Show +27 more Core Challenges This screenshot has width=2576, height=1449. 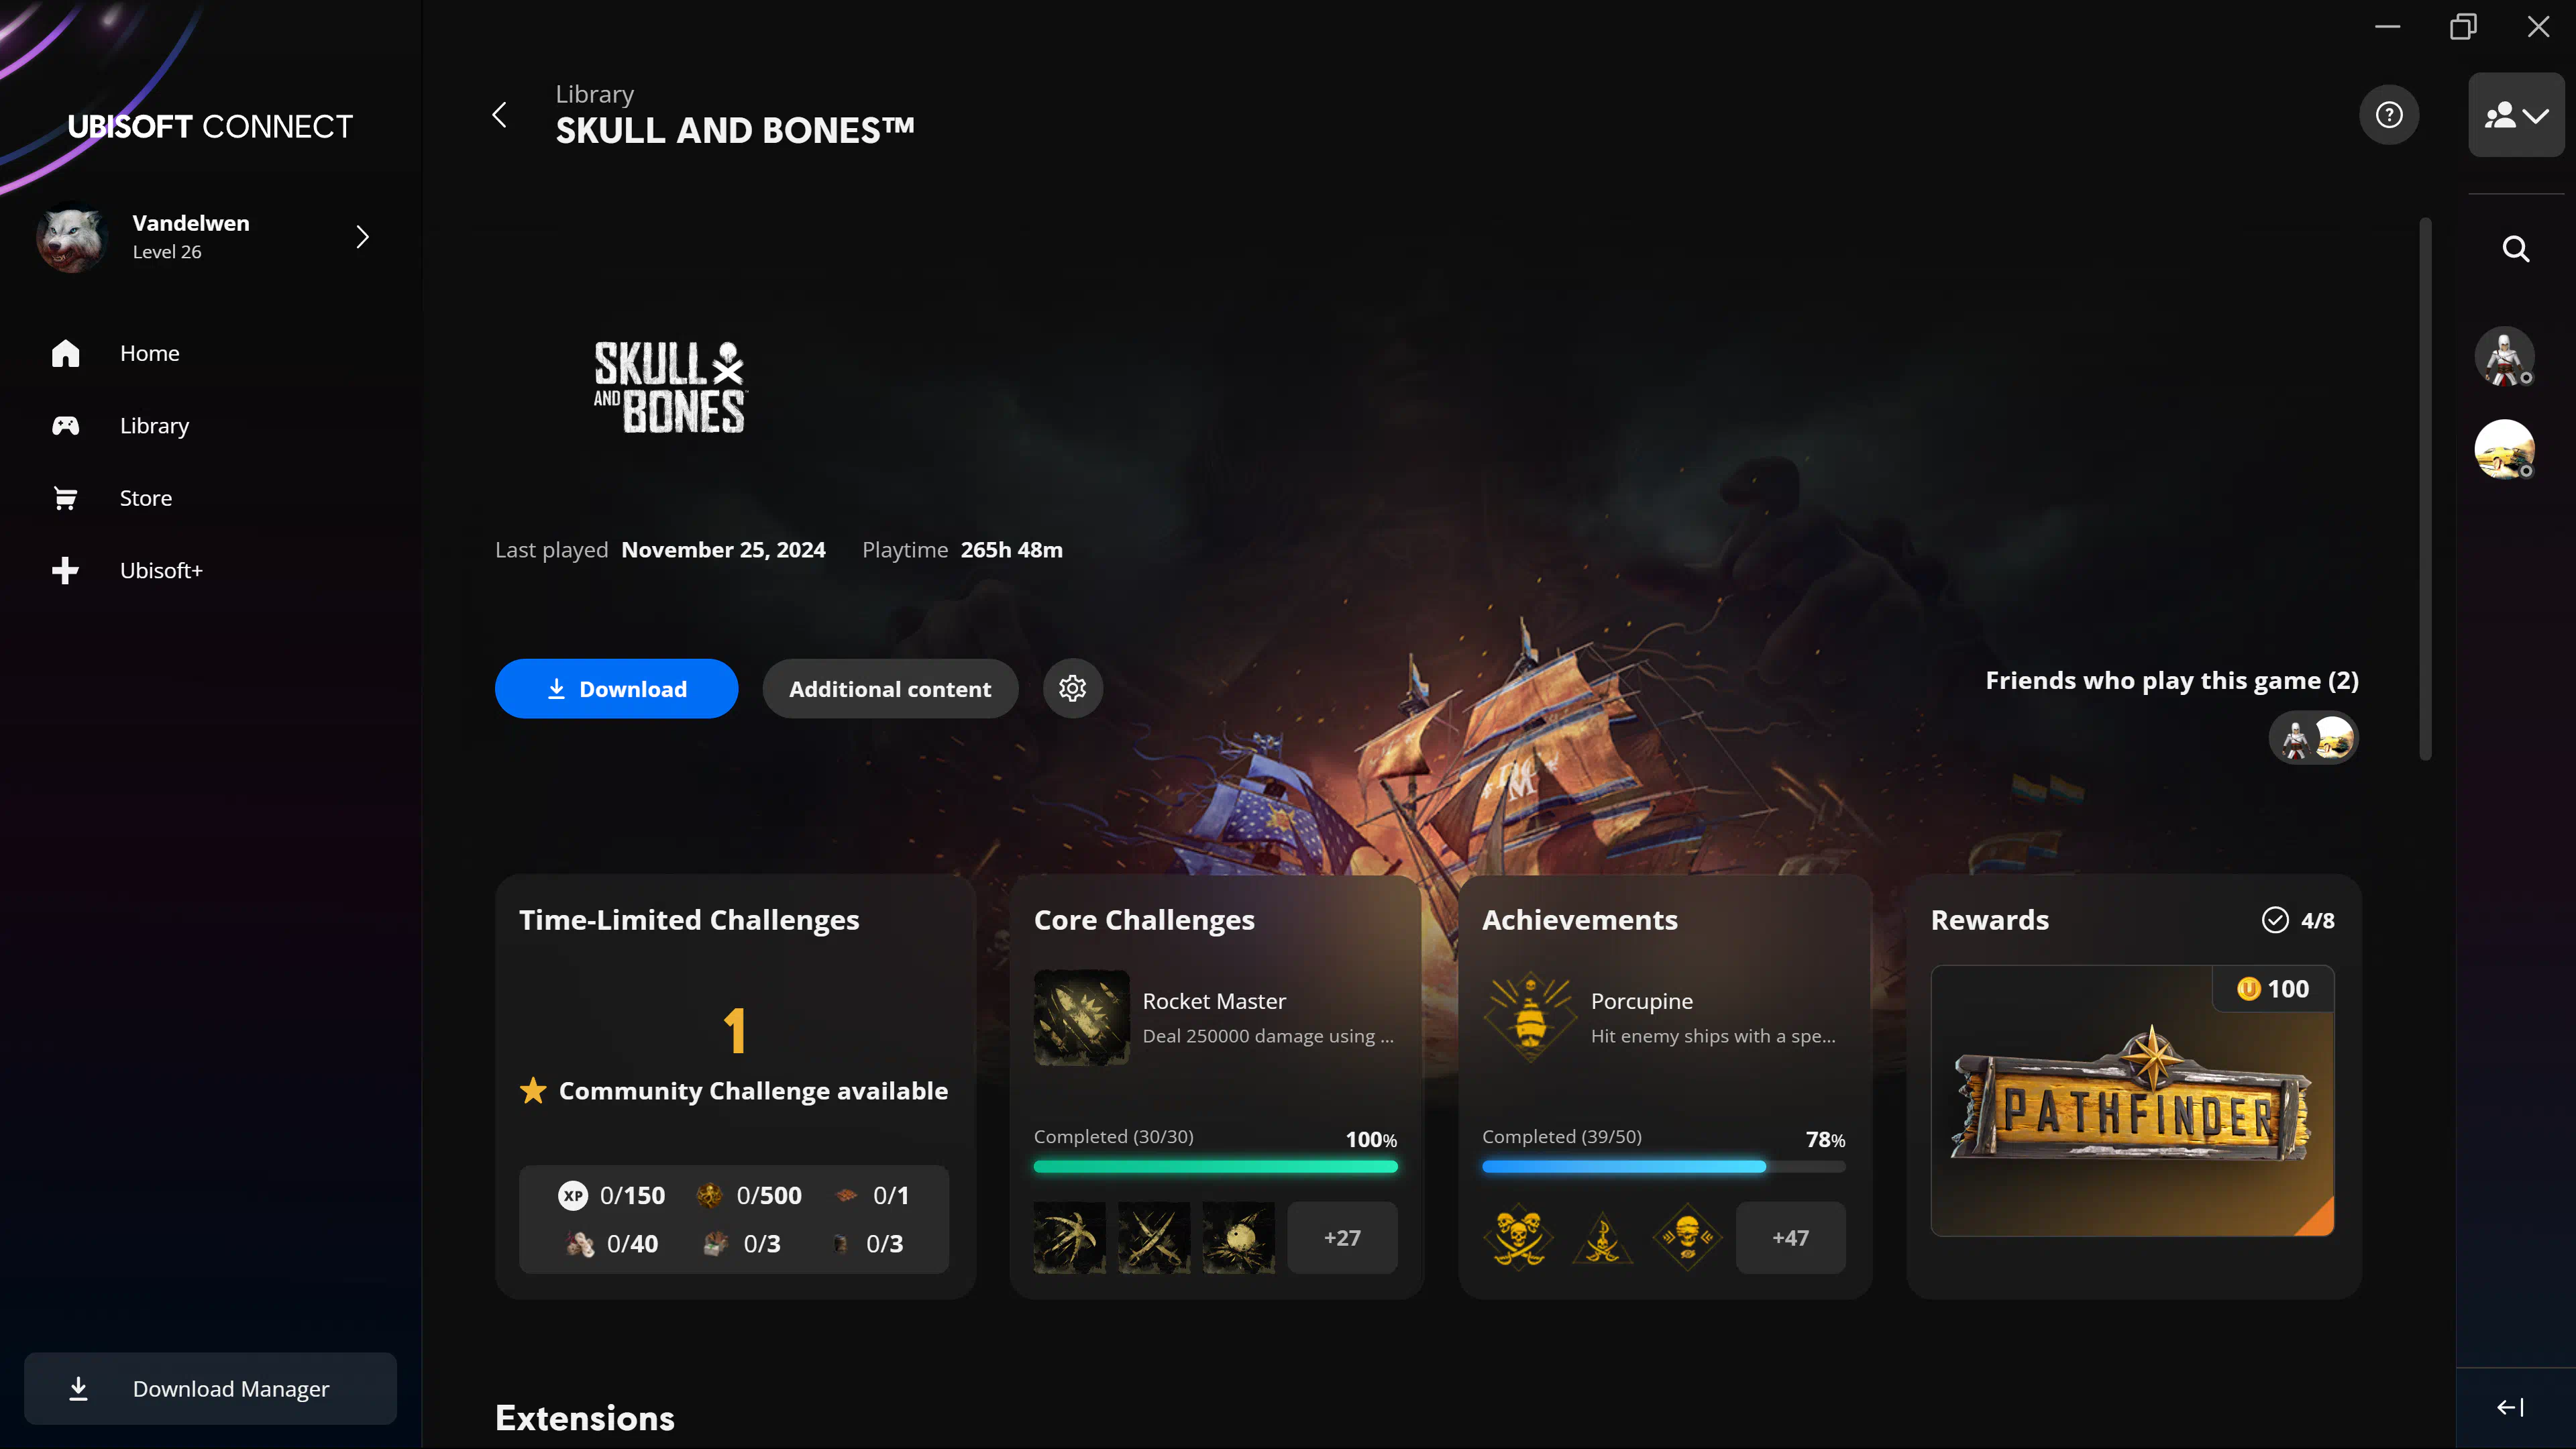[x=1341, y=1238]
